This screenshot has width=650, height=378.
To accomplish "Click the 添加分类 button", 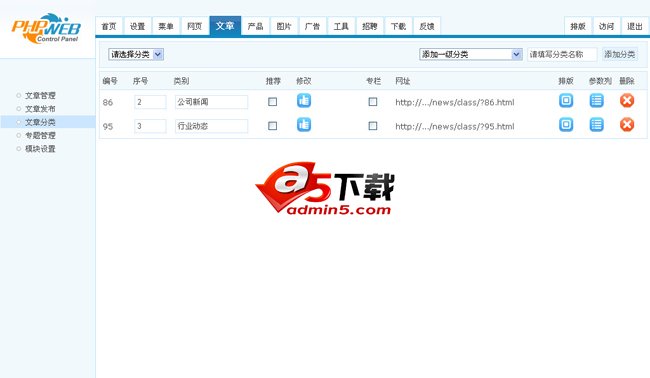I will (x=620, y=54).
